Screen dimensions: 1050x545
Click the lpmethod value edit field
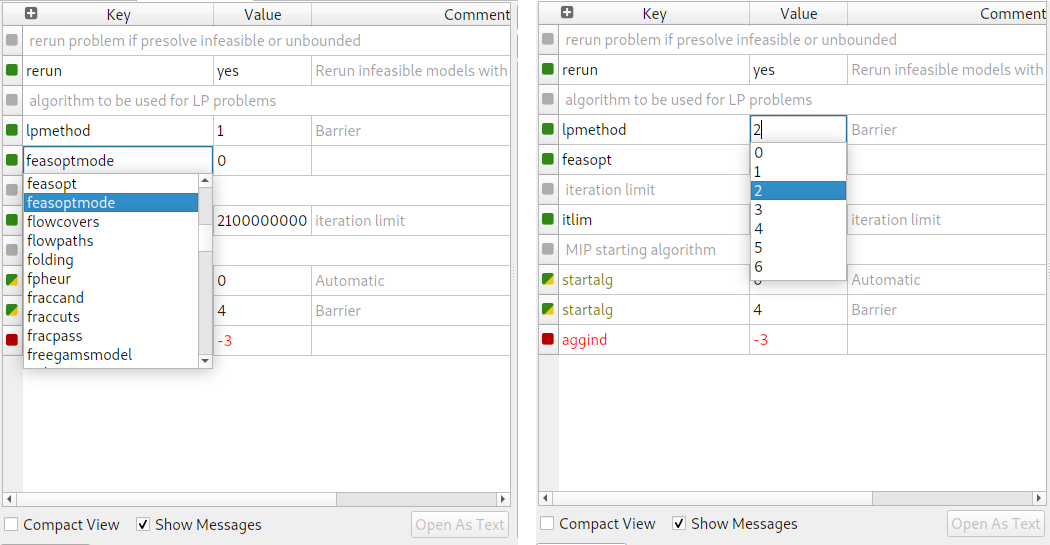798,130
